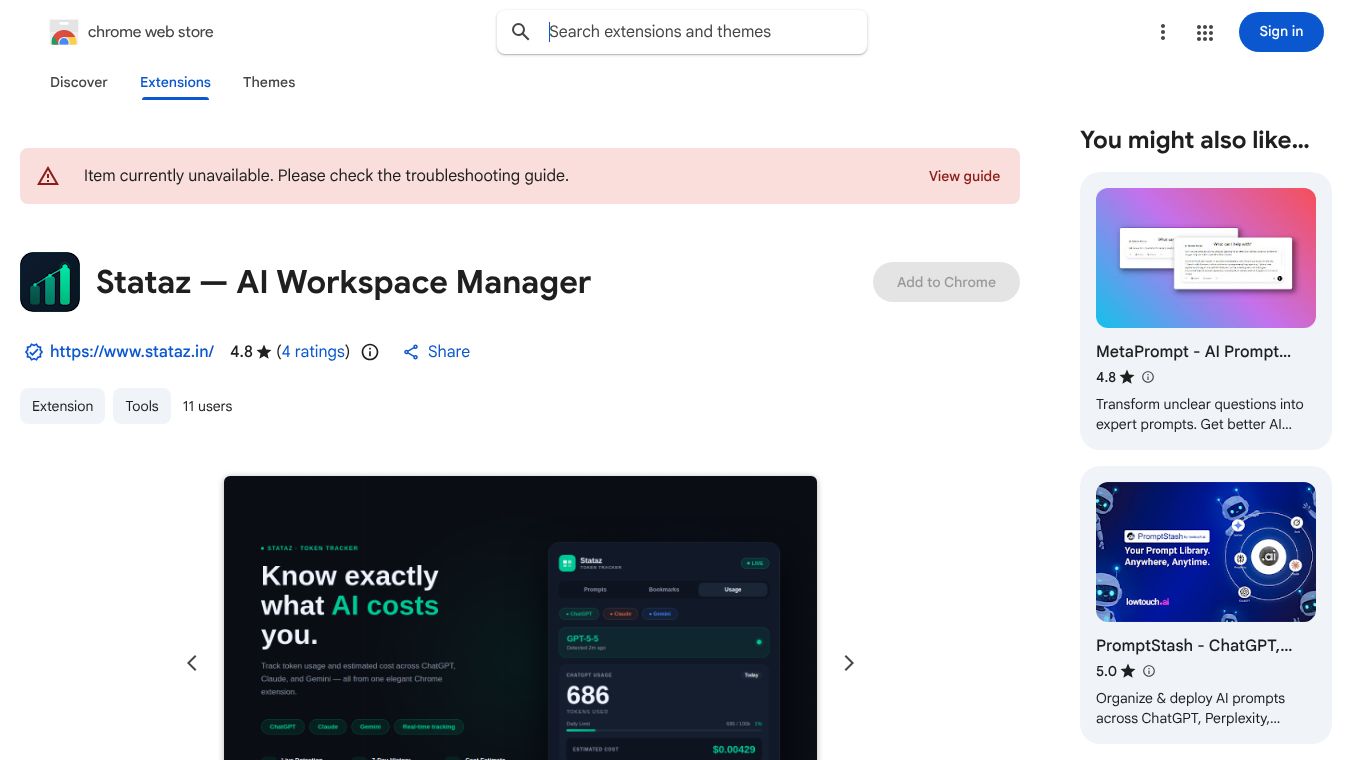The image size is (1352, 760).
Task: Click the share icon
Action: [x=411, y=352]
